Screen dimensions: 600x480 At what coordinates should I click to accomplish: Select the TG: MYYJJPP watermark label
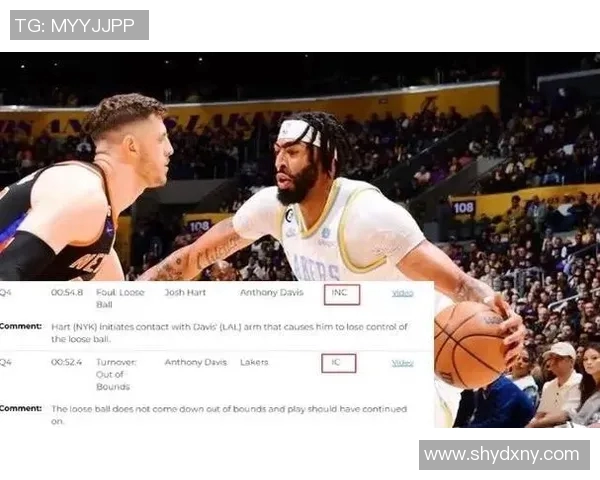79,25
